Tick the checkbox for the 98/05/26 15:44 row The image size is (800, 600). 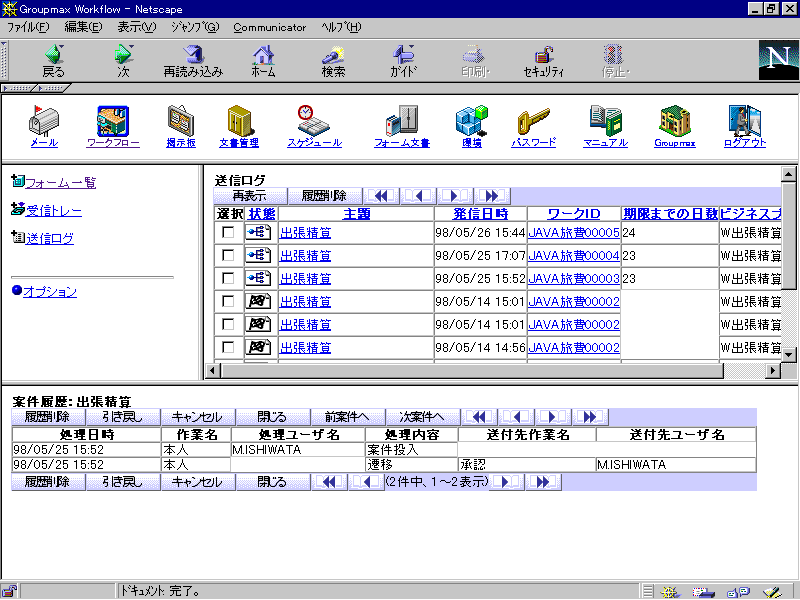[x=228, y=233]
